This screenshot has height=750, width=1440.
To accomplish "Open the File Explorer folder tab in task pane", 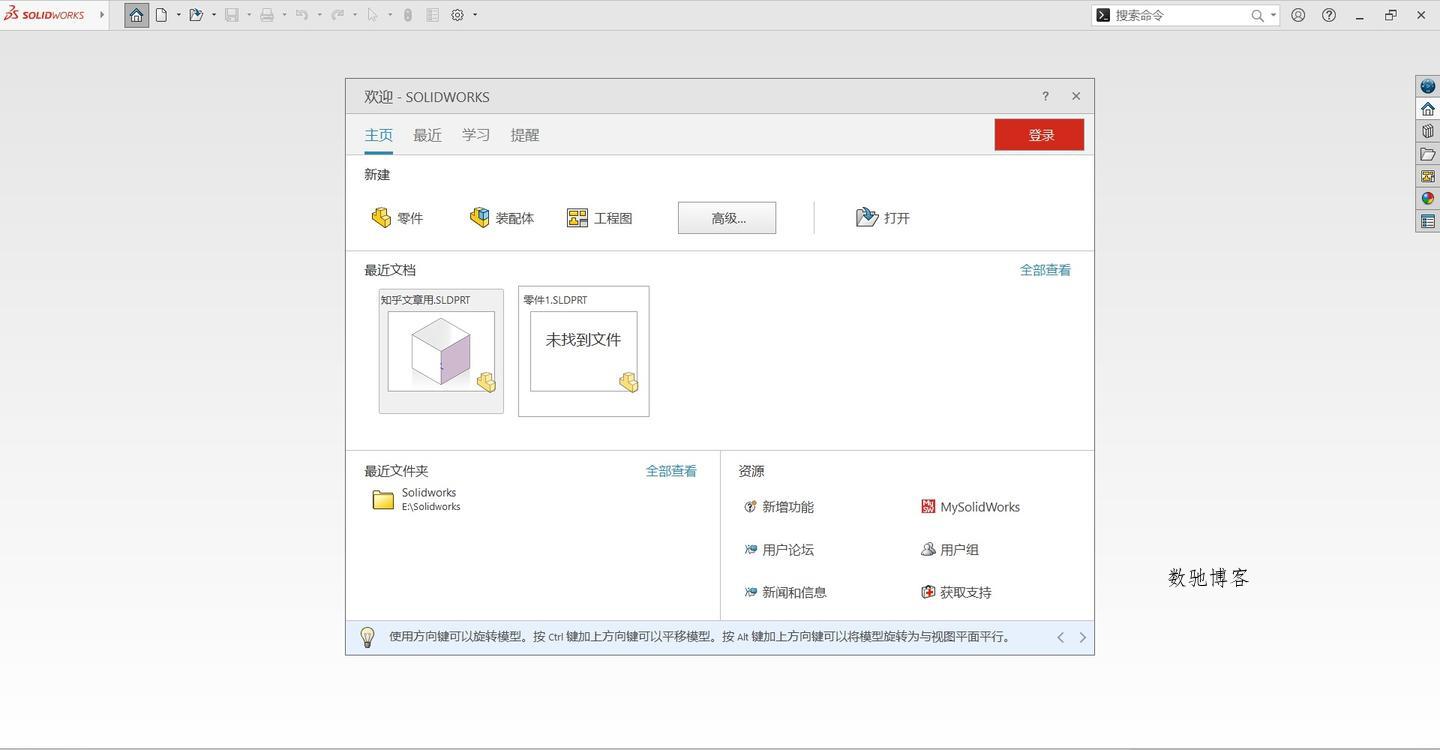I will (1428, 154).
